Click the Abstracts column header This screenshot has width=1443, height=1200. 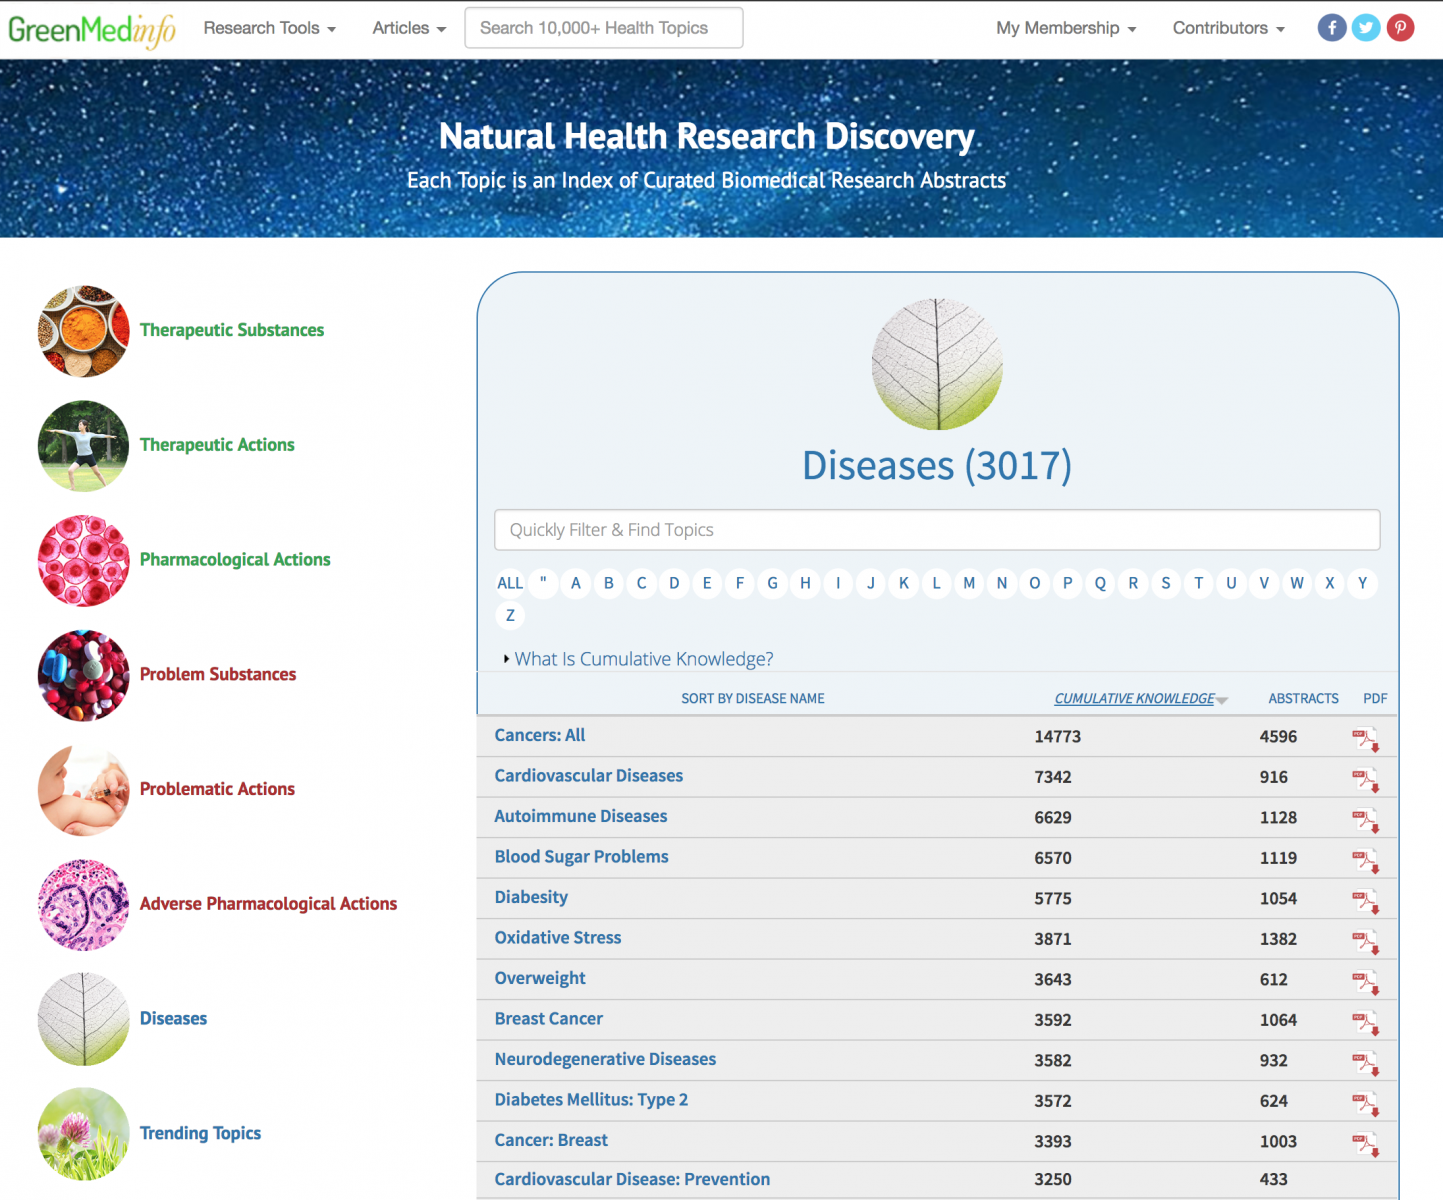tap(1303, 698)
